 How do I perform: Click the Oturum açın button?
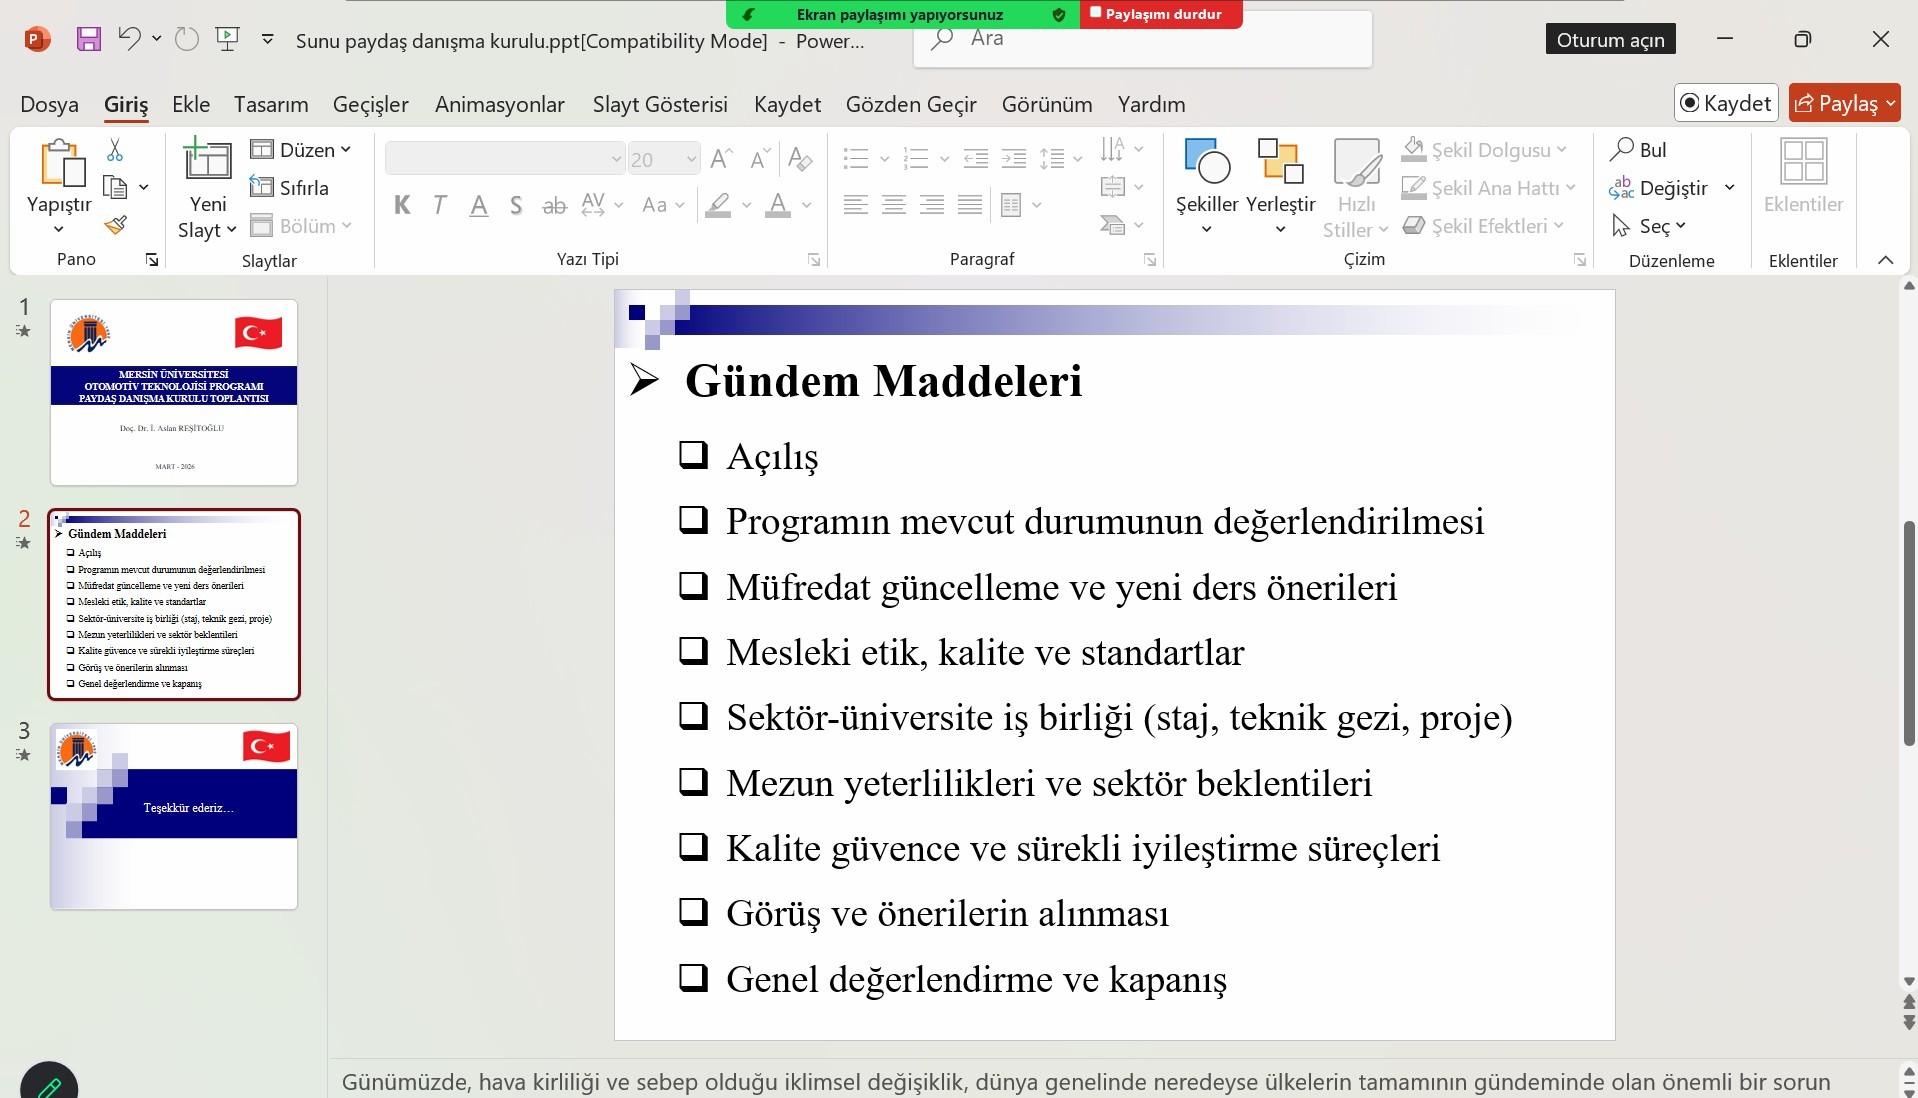tap(1610, 40)
